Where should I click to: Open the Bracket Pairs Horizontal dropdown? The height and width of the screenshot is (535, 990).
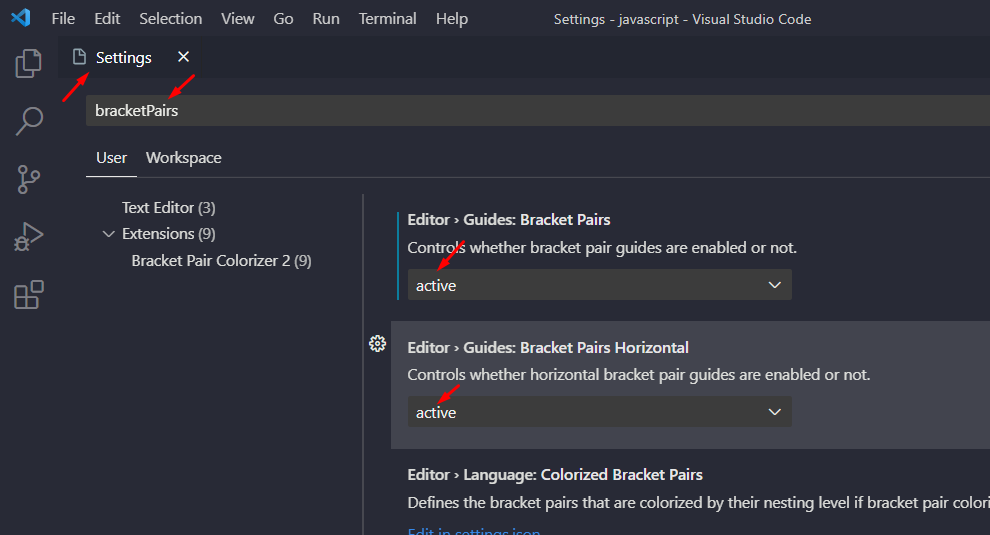[599, 412]
